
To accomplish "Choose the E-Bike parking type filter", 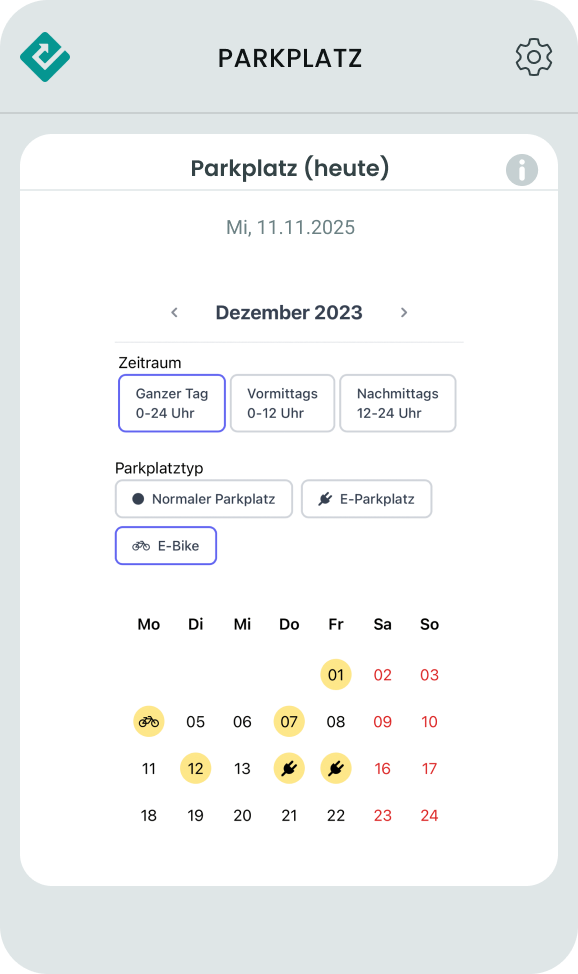I will [166, 545].
